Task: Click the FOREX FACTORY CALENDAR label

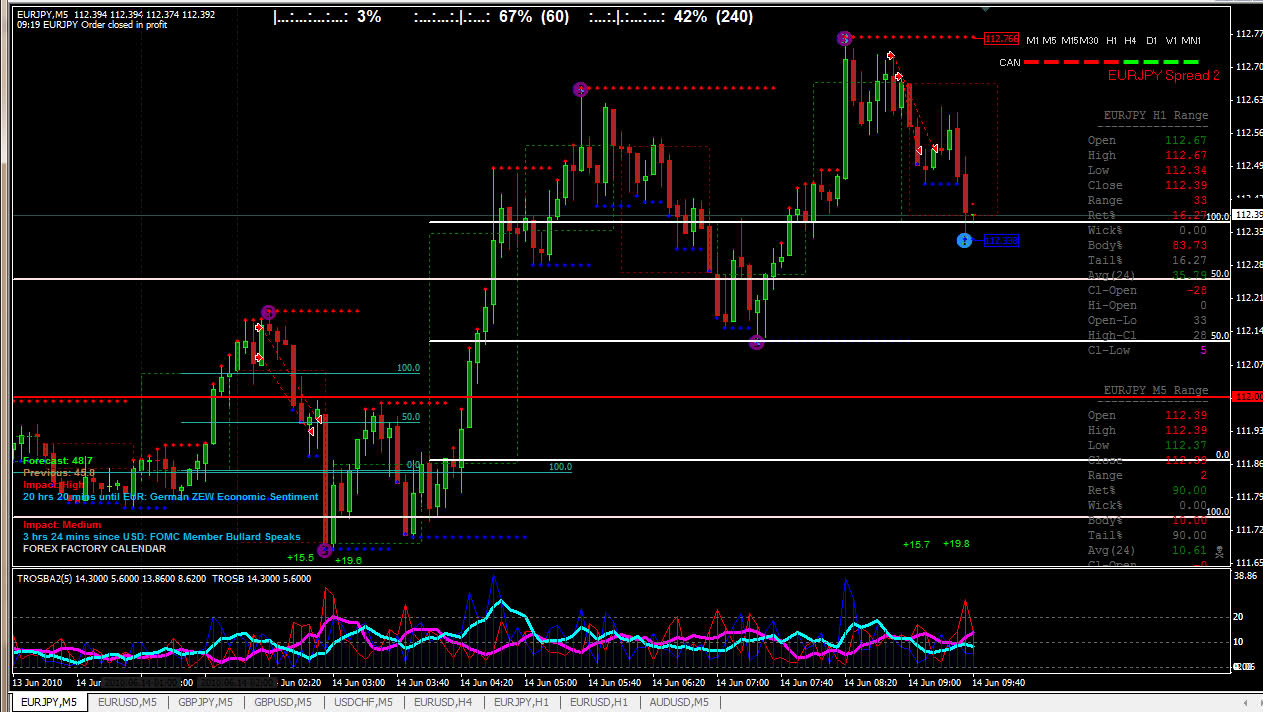Action: point(95,549)
